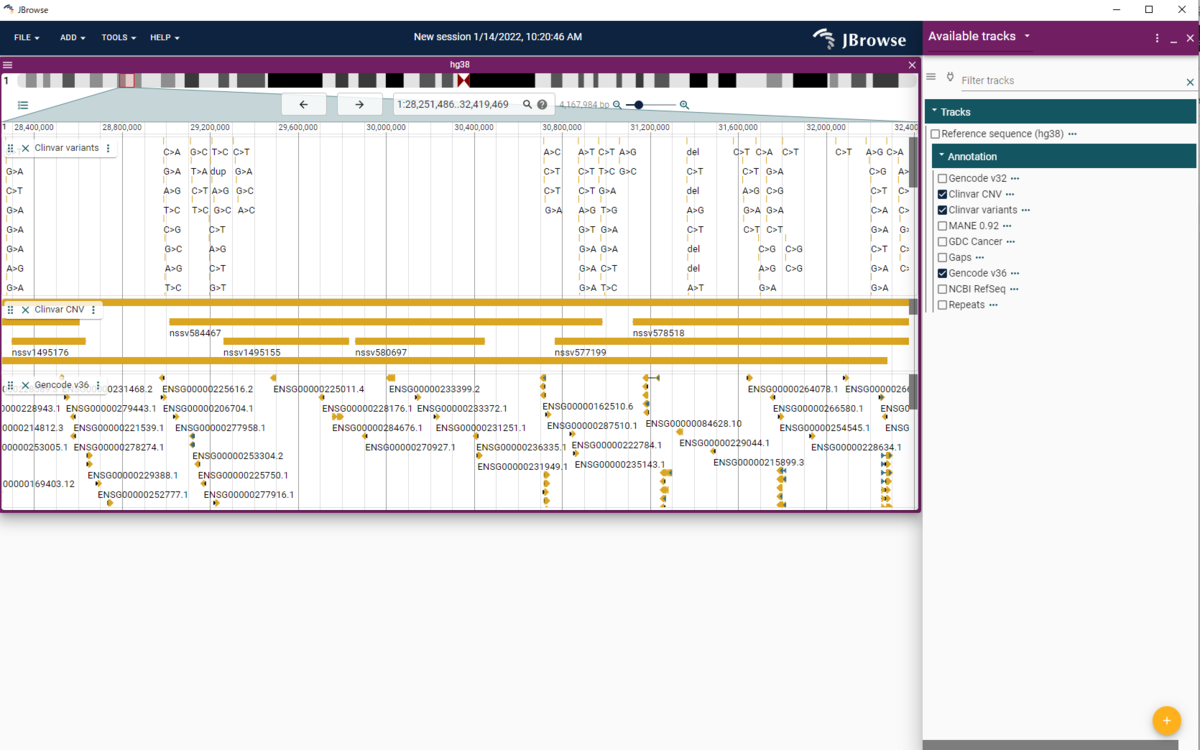Open MANE 0.92 more options
The height and width of the screenshot is (750, 1200).
[x=1007, y=226]
